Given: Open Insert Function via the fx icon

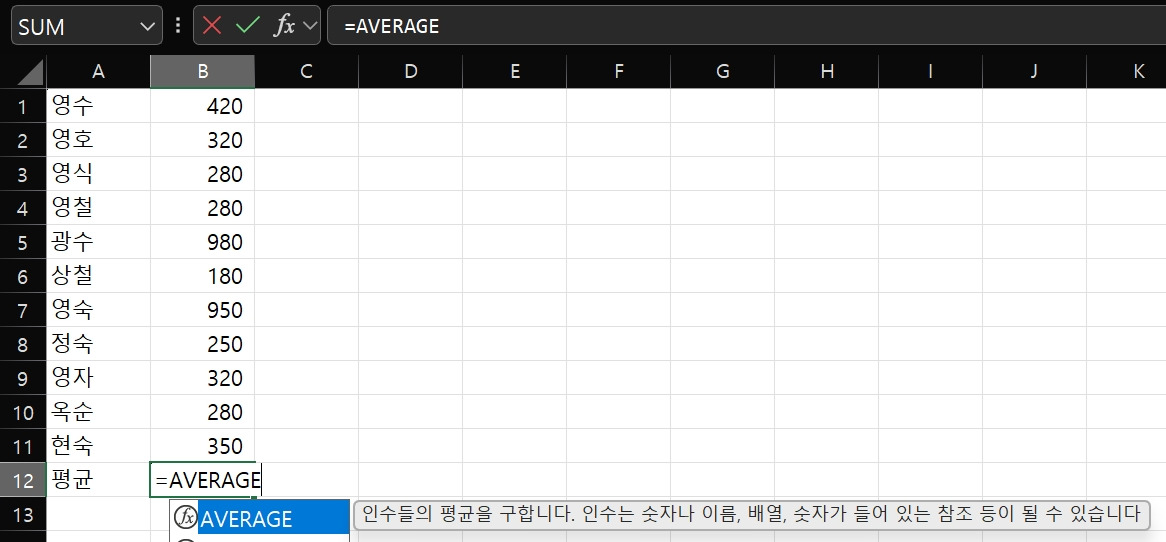Looking at the screenshot, I should [284, 26].
